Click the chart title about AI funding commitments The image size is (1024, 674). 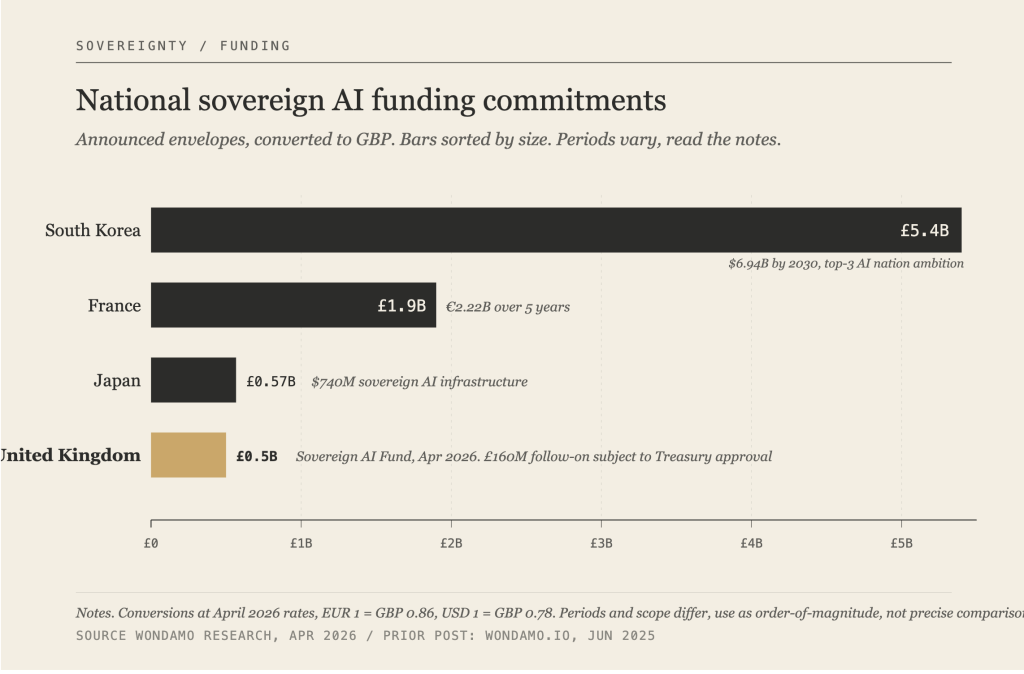pyautogui.click(x=371, y=101)
